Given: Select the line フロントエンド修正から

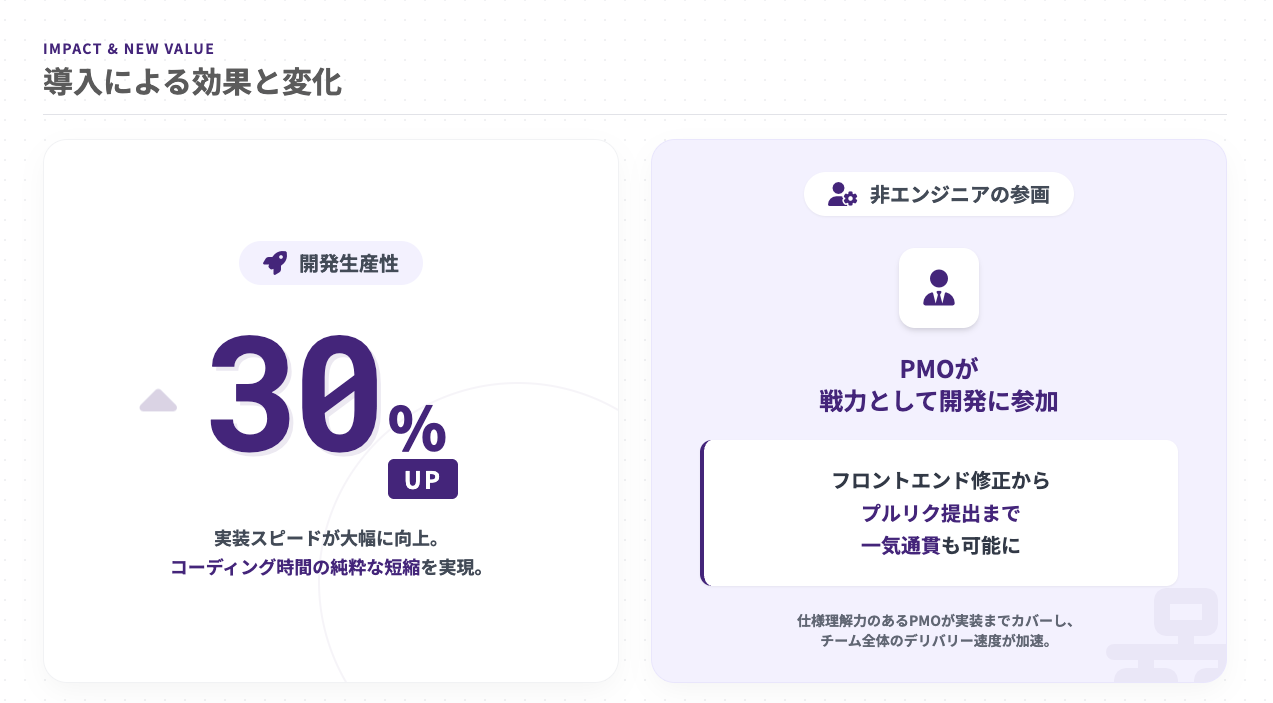Looking at the screenshot, I should pos(940,480).
